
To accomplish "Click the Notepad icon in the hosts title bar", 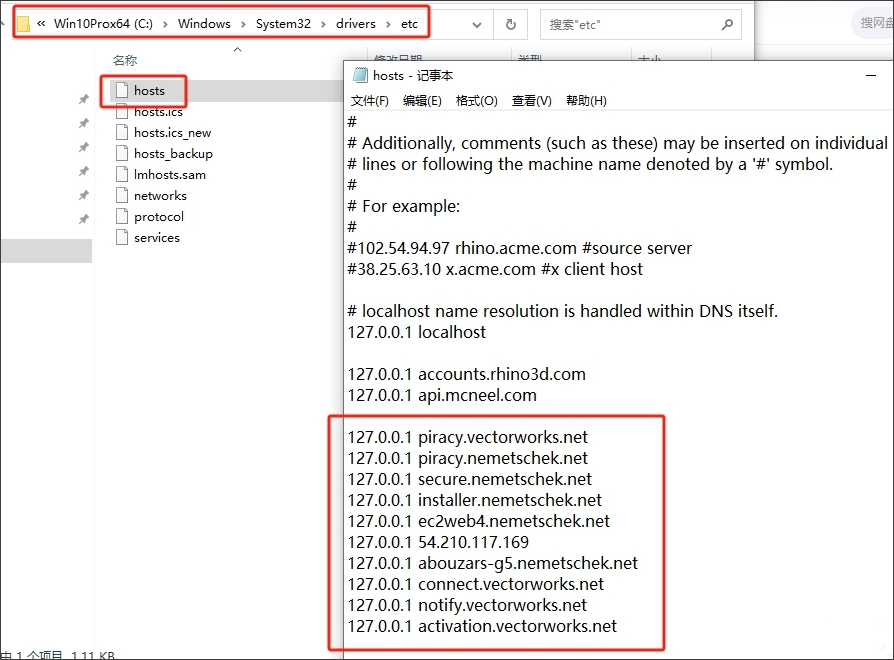I will tap(360, 75).
